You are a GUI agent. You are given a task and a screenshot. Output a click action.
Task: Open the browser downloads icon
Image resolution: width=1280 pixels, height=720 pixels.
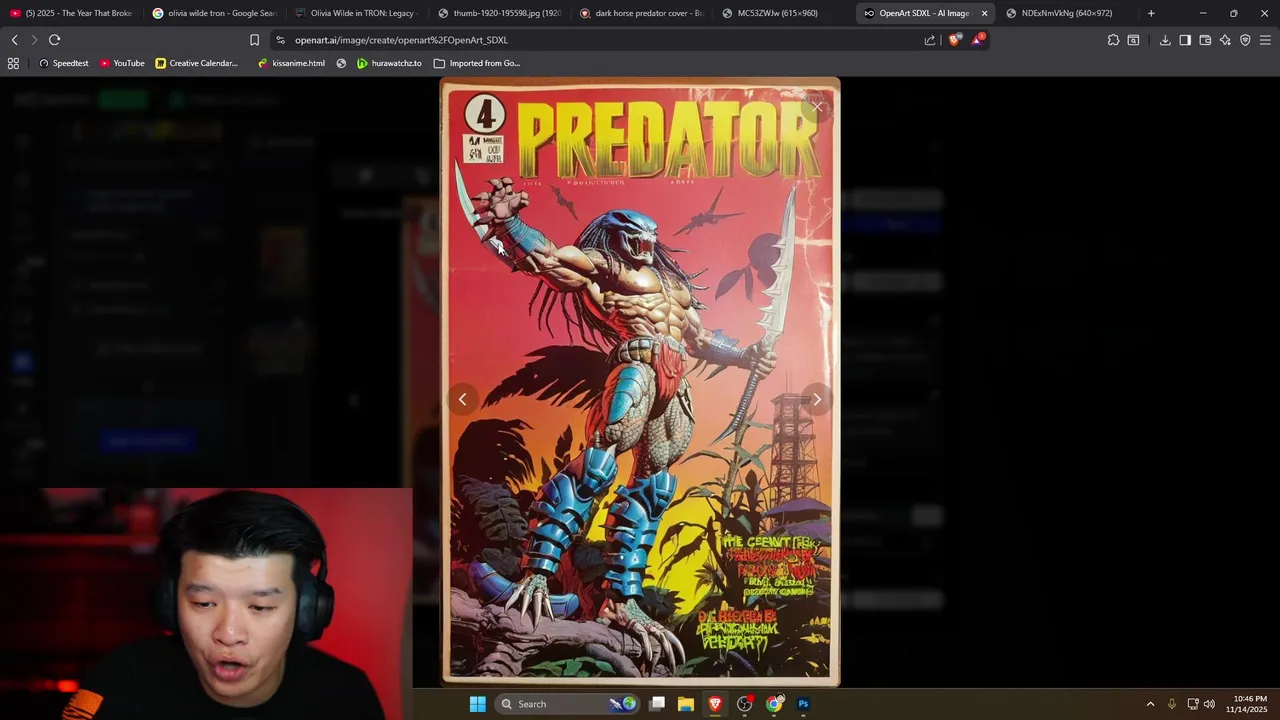[x=1165, y=40]
